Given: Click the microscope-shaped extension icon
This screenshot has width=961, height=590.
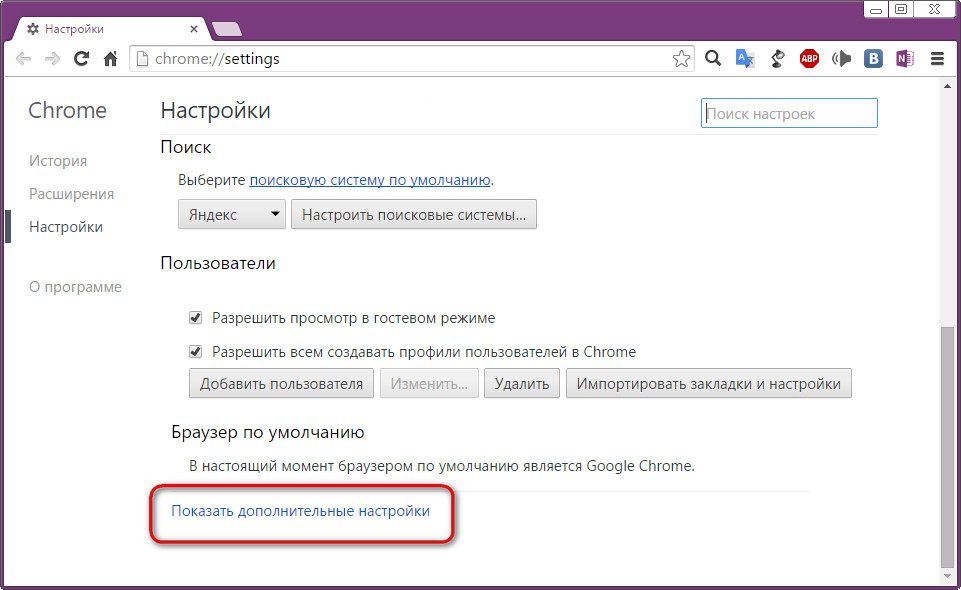Looking at the screenshot, I should [x=777, y=58].
